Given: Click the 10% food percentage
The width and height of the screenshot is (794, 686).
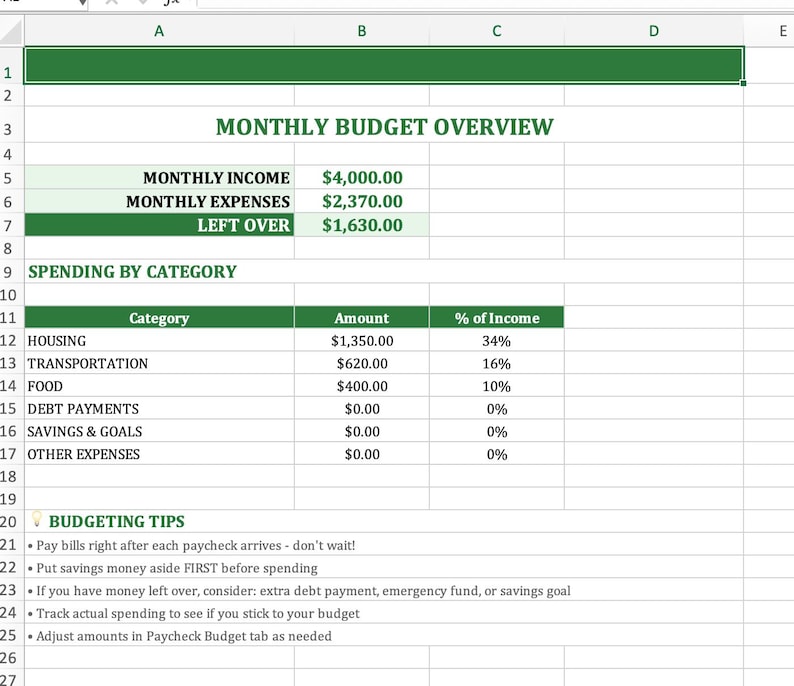Looking at the screenshot, I should [497, 386].
